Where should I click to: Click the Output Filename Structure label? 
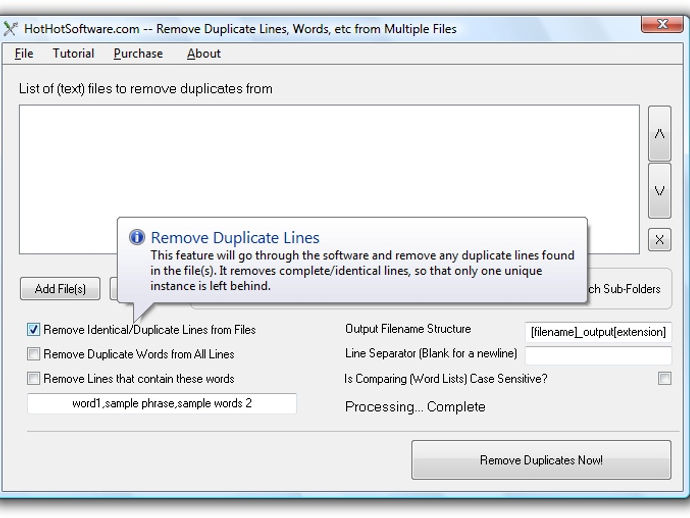(408, 329)
